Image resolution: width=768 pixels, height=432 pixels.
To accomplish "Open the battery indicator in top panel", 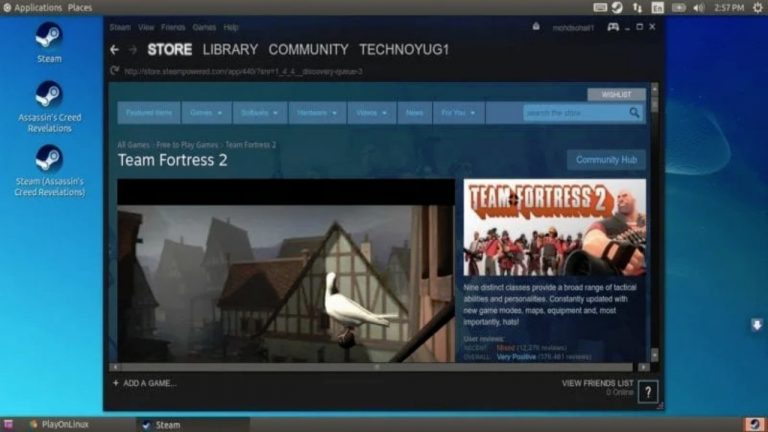I will coord(678,7).
